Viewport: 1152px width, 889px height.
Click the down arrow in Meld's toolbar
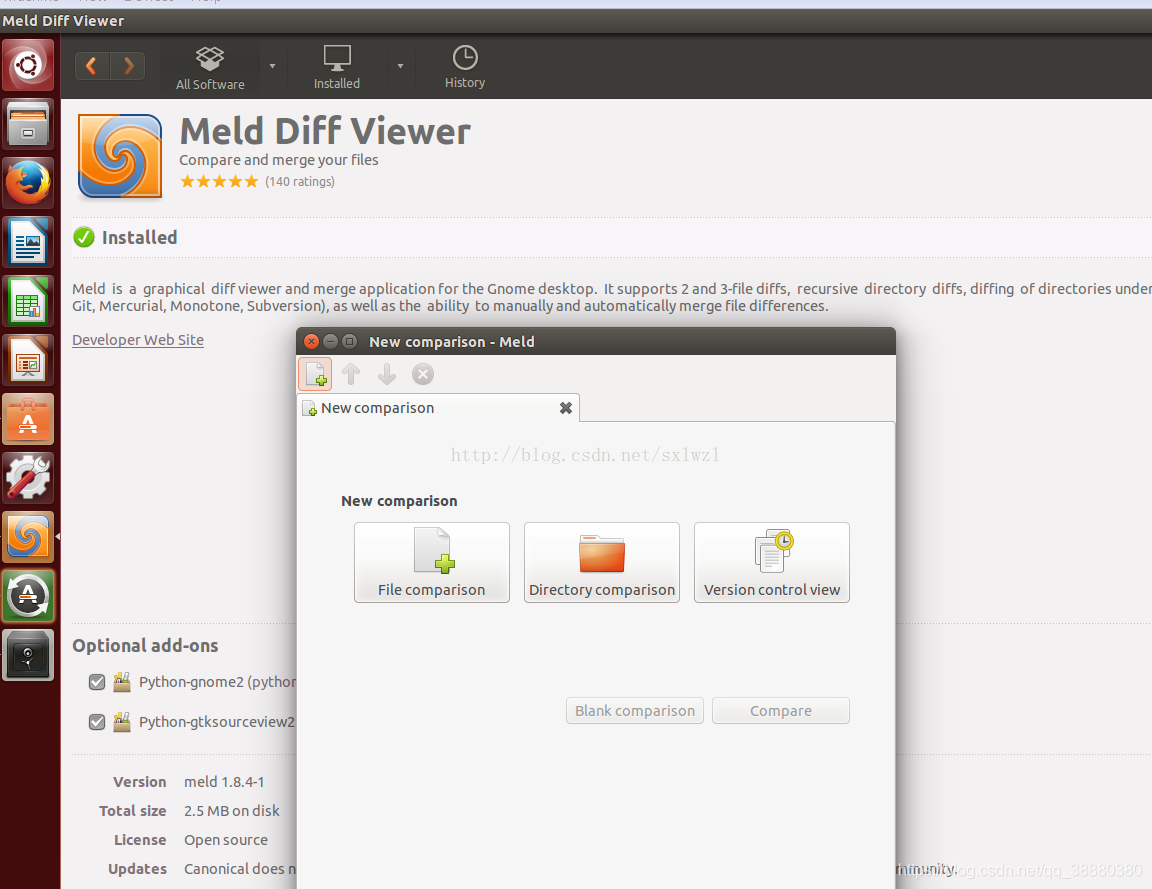387,374
